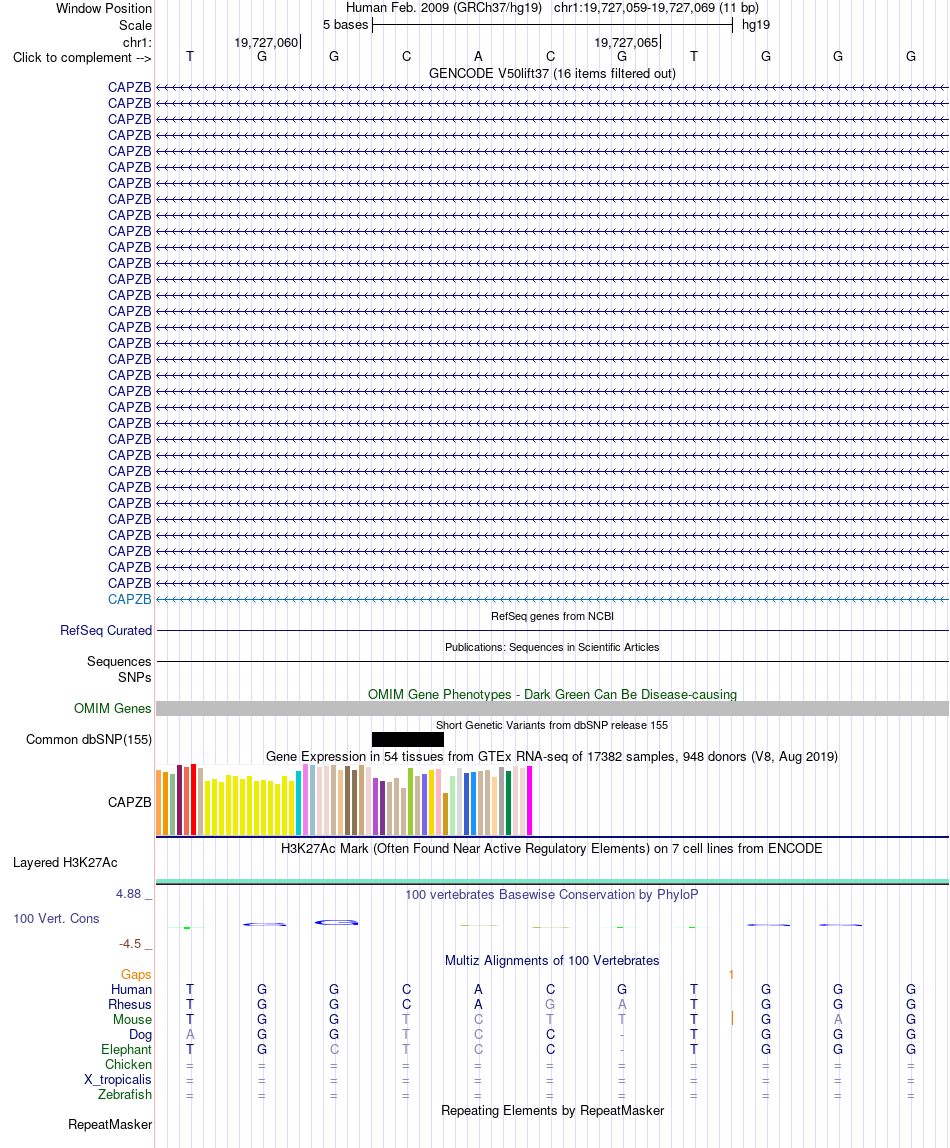
Task: Click base 'A' in the complement sequence row
Action: pos(478,56)
